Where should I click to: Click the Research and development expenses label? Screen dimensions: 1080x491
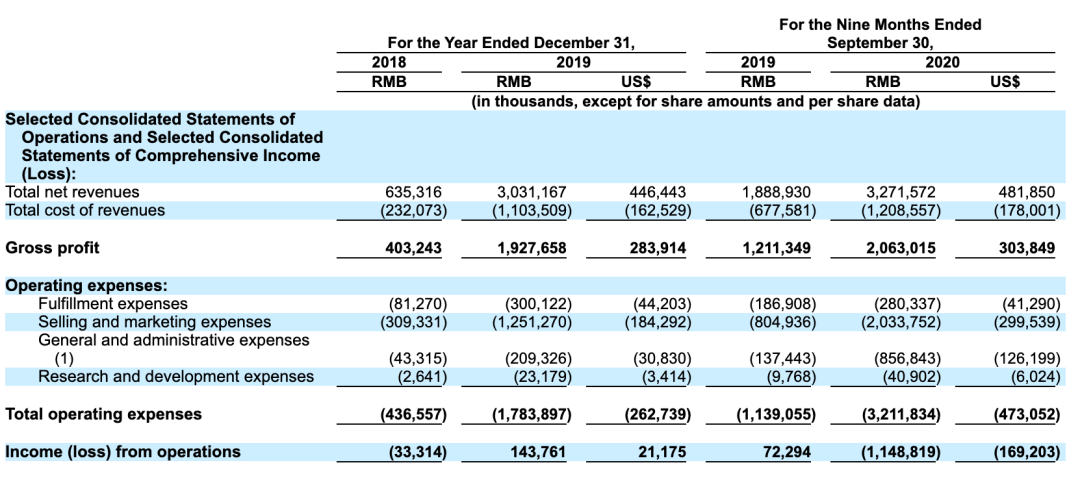[175, 377]
